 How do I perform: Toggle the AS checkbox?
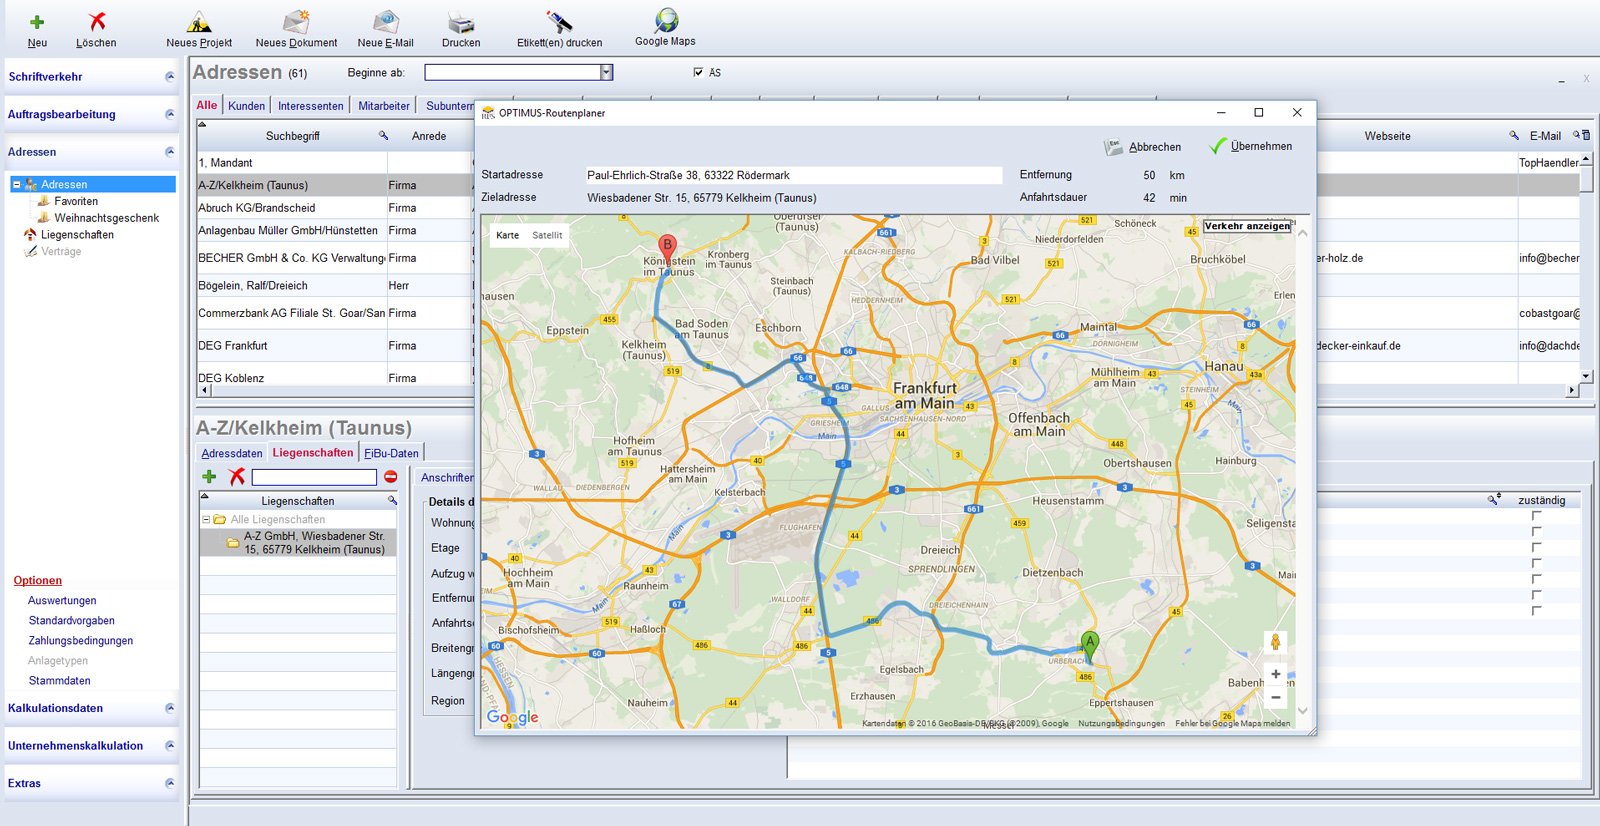click(698, 72)
